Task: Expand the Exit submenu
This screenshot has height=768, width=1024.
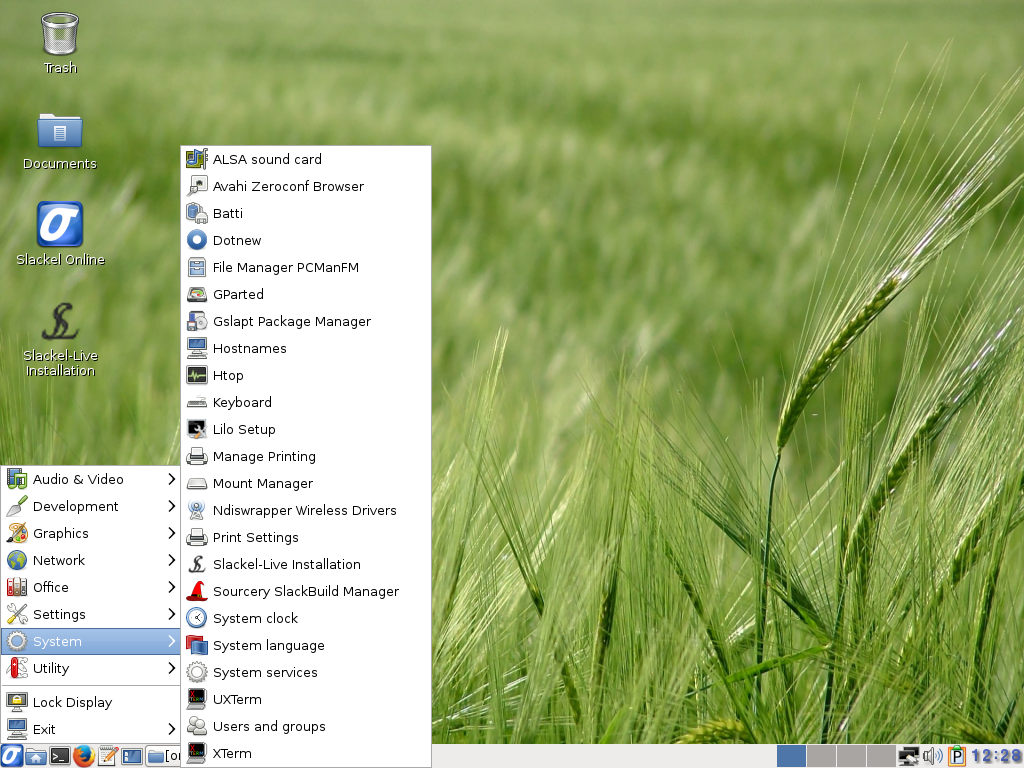Action: [x=91, y=729]
